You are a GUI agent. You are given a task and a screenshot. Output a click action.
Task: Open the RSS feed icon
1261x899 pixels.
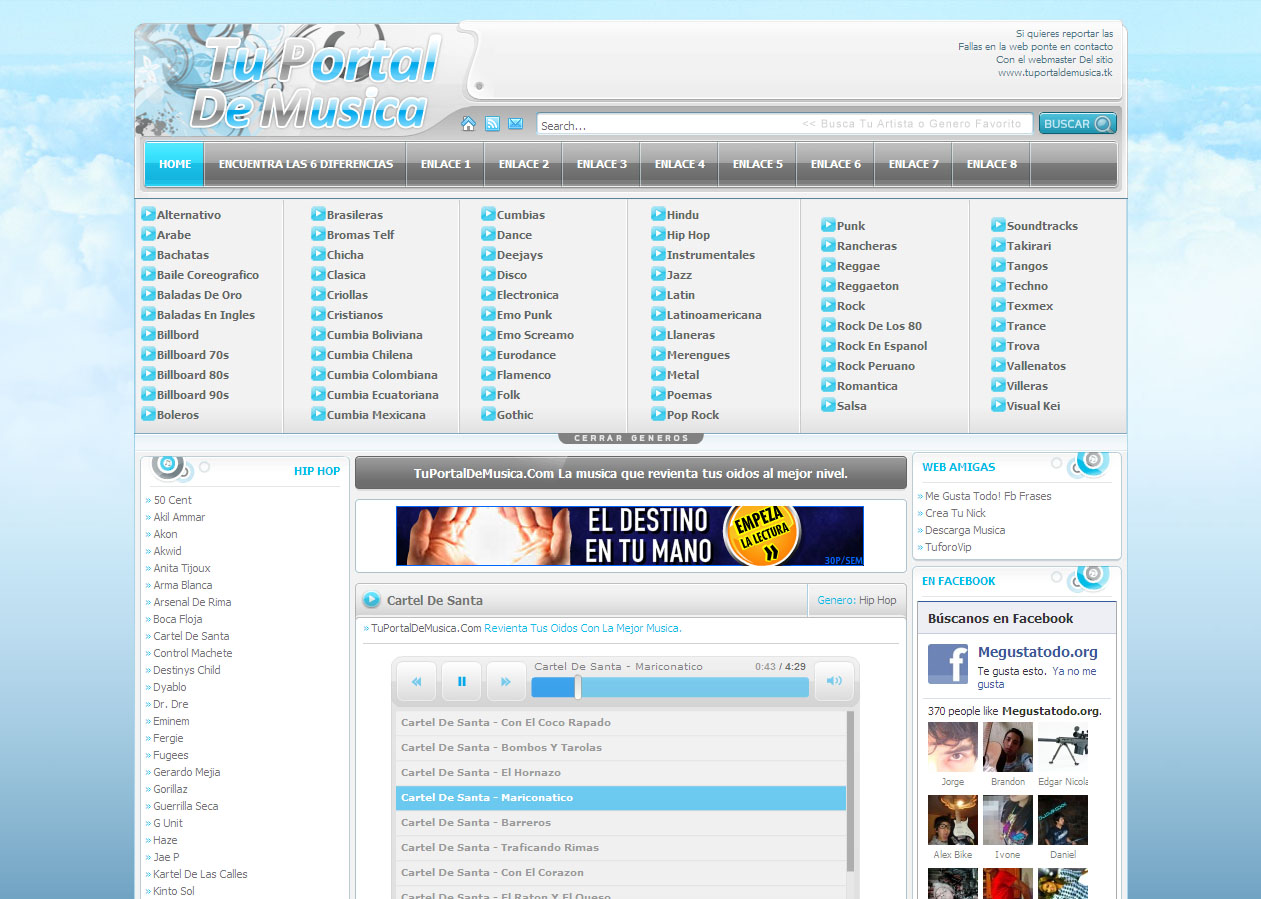[x=492, y=124]
